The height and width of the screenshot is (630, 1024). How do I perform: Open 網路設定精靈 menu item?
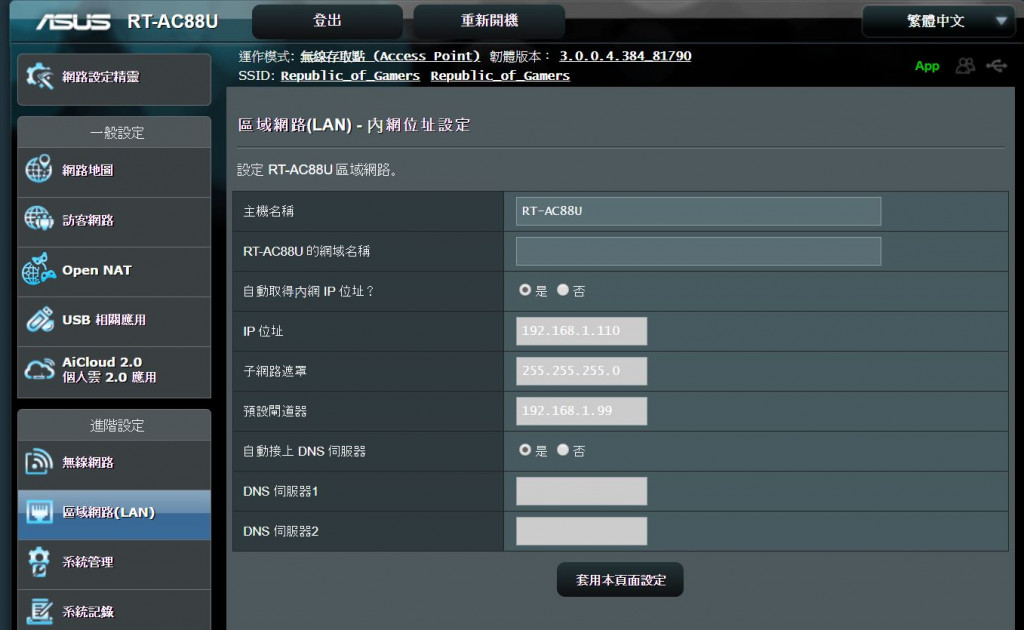(114, 78)
